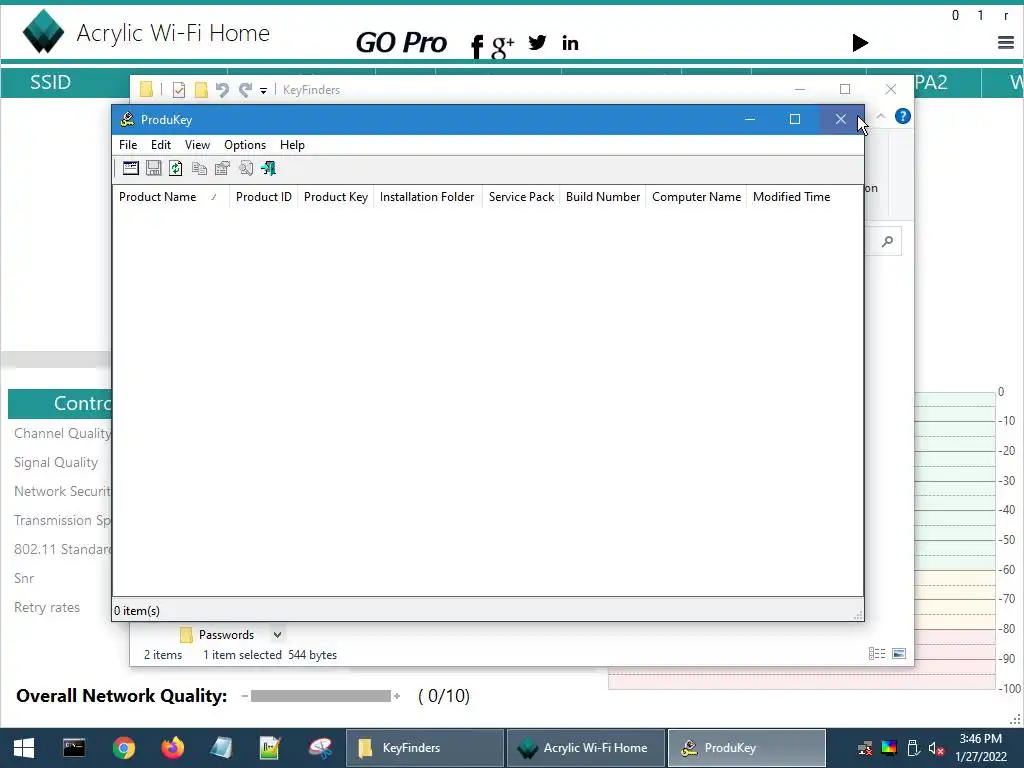Sort by Computer Name column header
The height and width of the screenshot is (768, 1024).
coord(696,197)
